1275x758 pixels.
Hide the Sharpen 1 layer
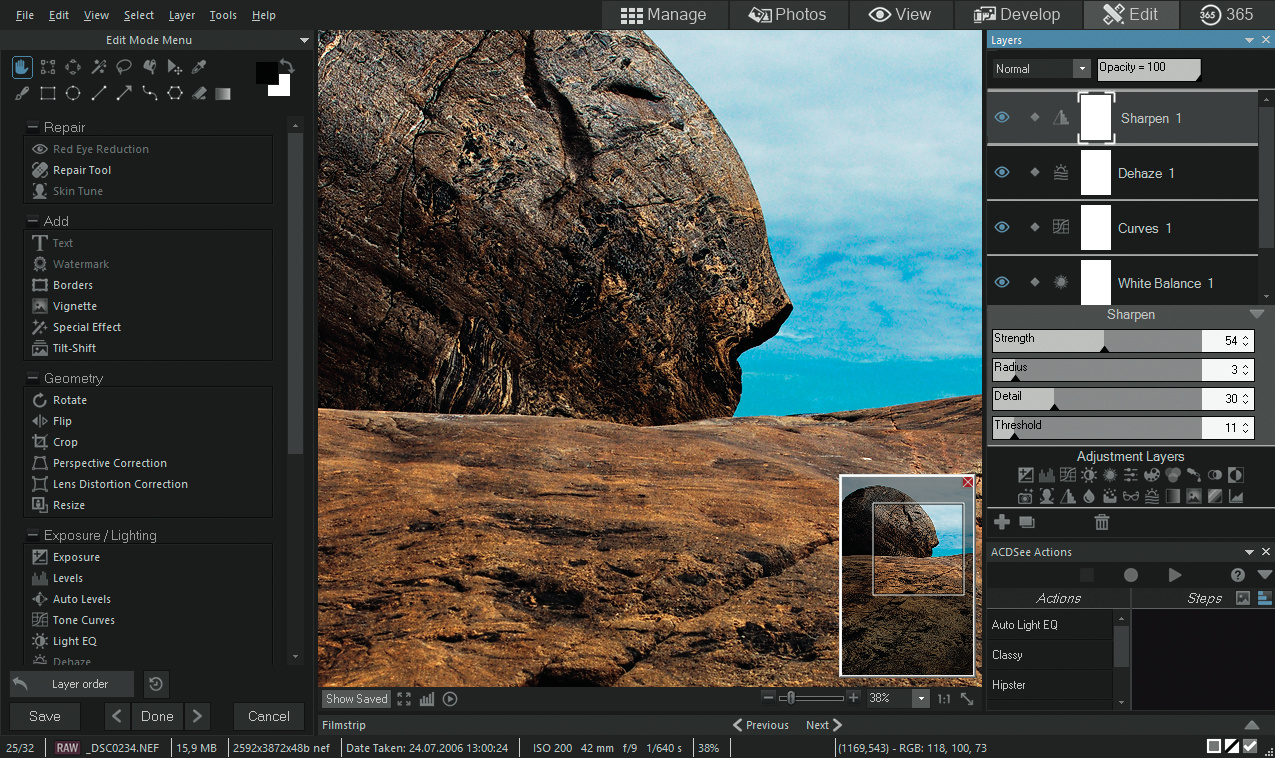click(x=1002, y=118)
